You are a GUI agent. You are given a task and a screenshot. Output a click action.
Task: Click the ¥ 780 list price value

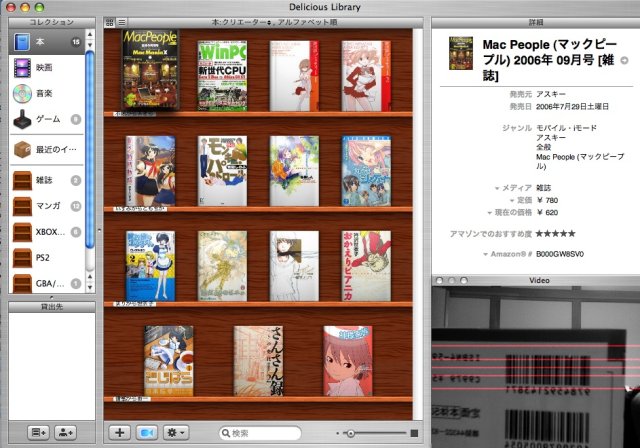coord(547,200)
